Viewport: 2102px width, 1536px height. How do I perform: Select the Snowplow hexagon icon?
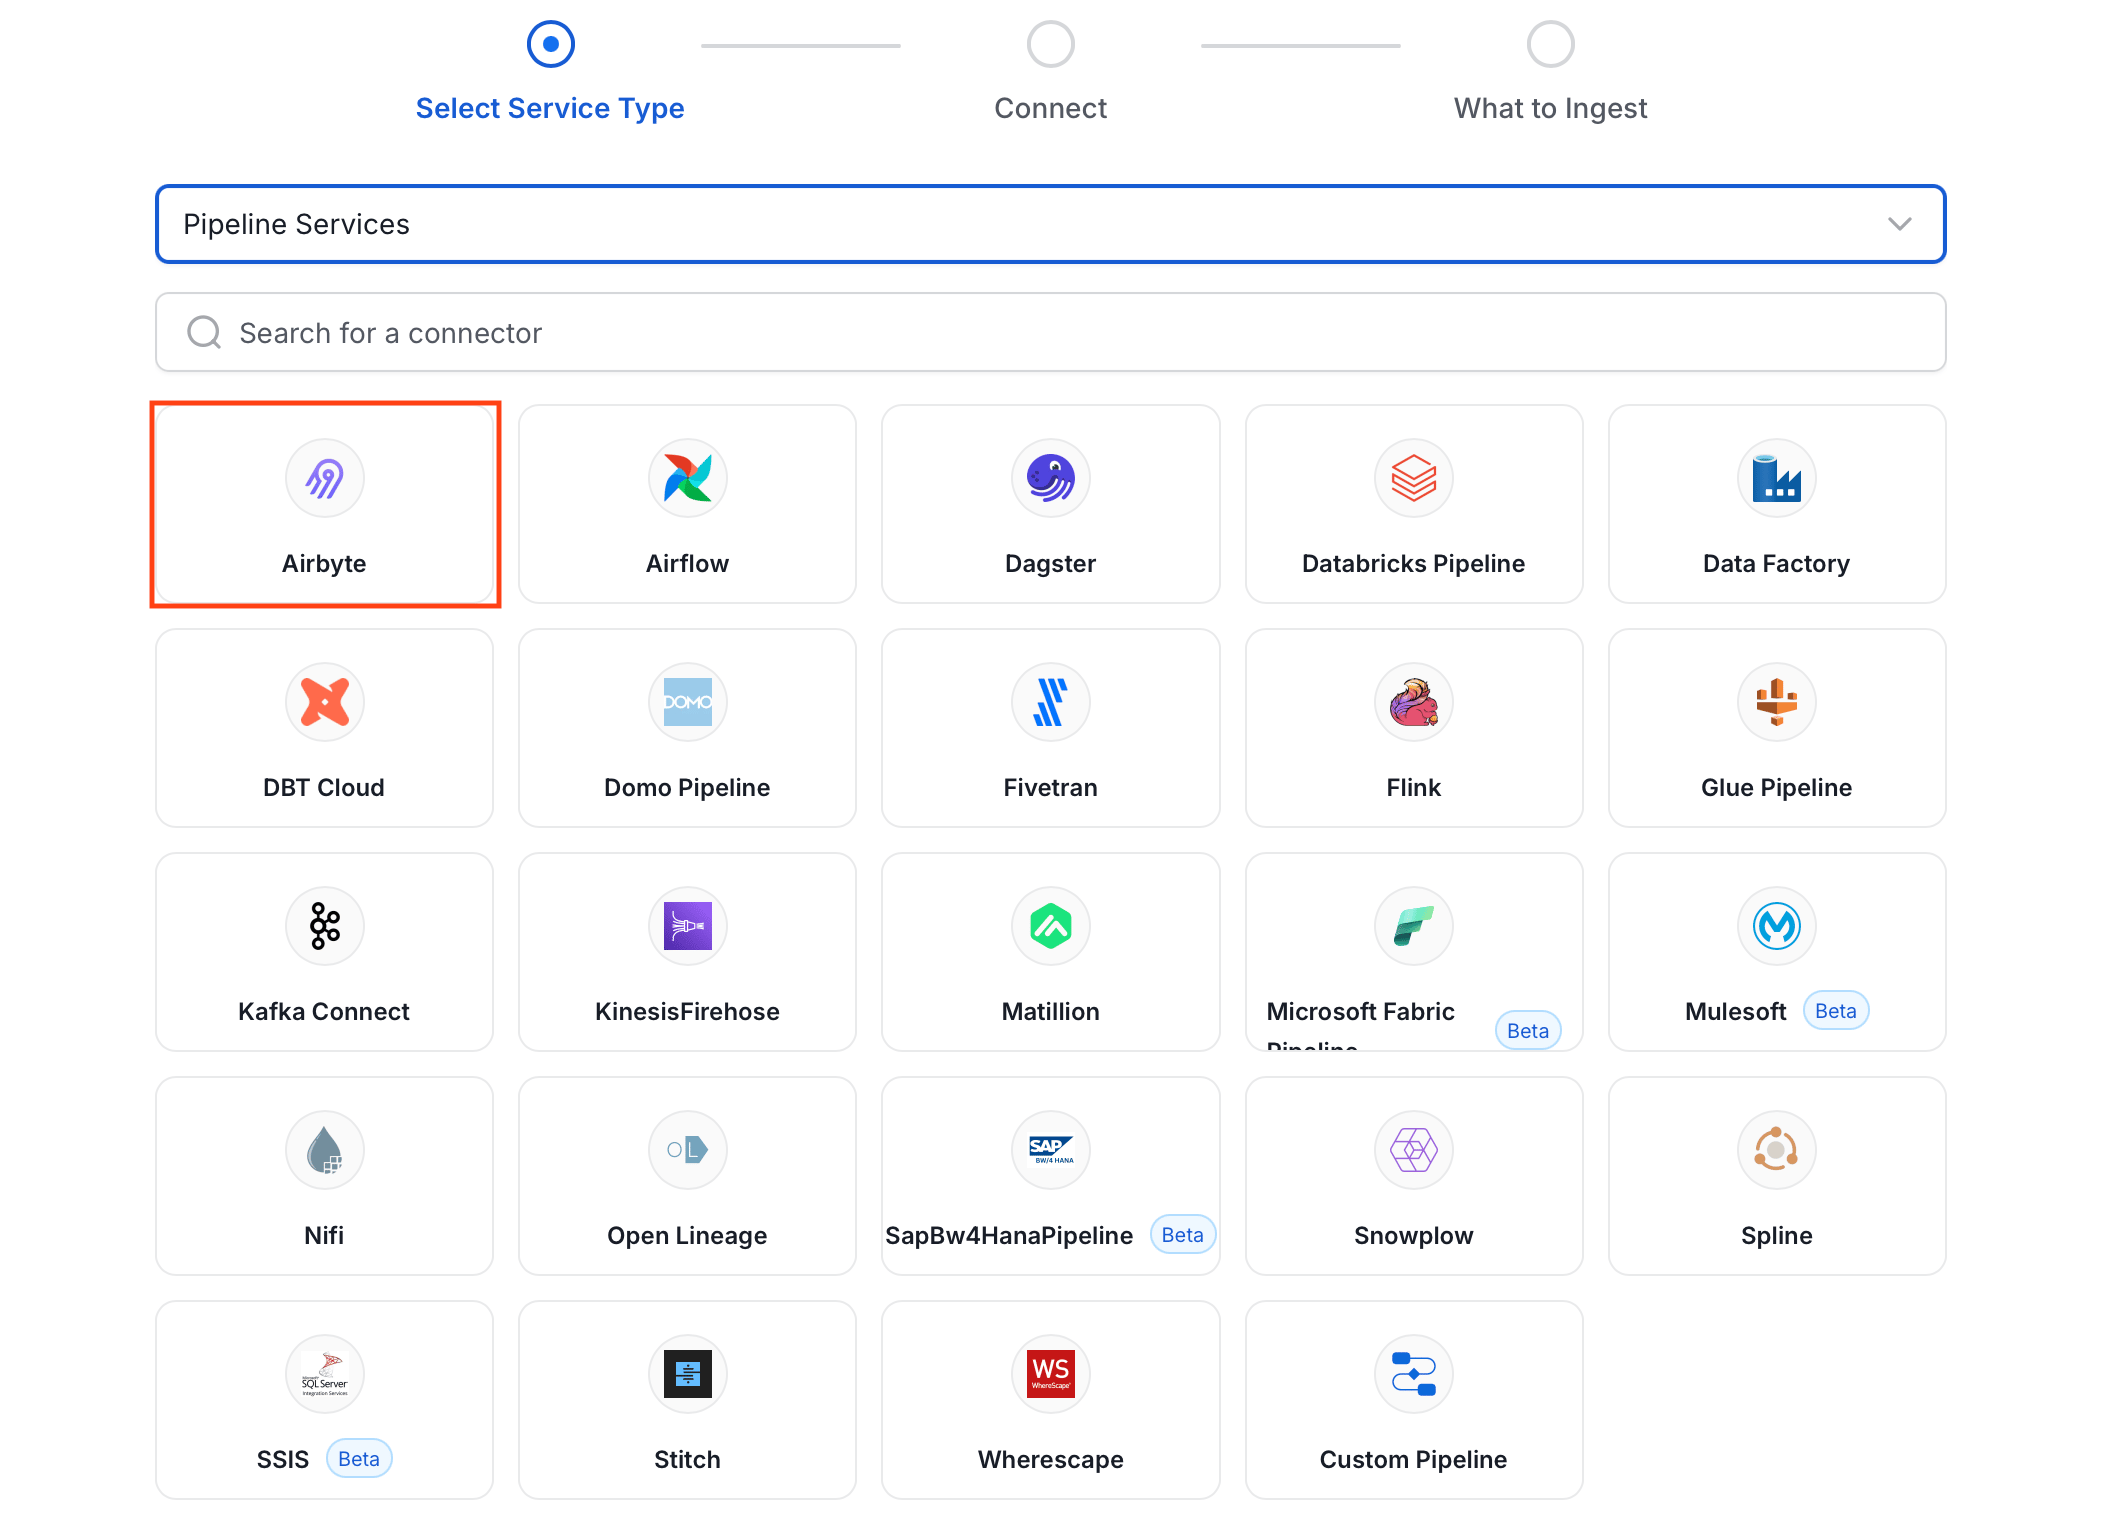pyautogui.click(x=1413, y=1150)
